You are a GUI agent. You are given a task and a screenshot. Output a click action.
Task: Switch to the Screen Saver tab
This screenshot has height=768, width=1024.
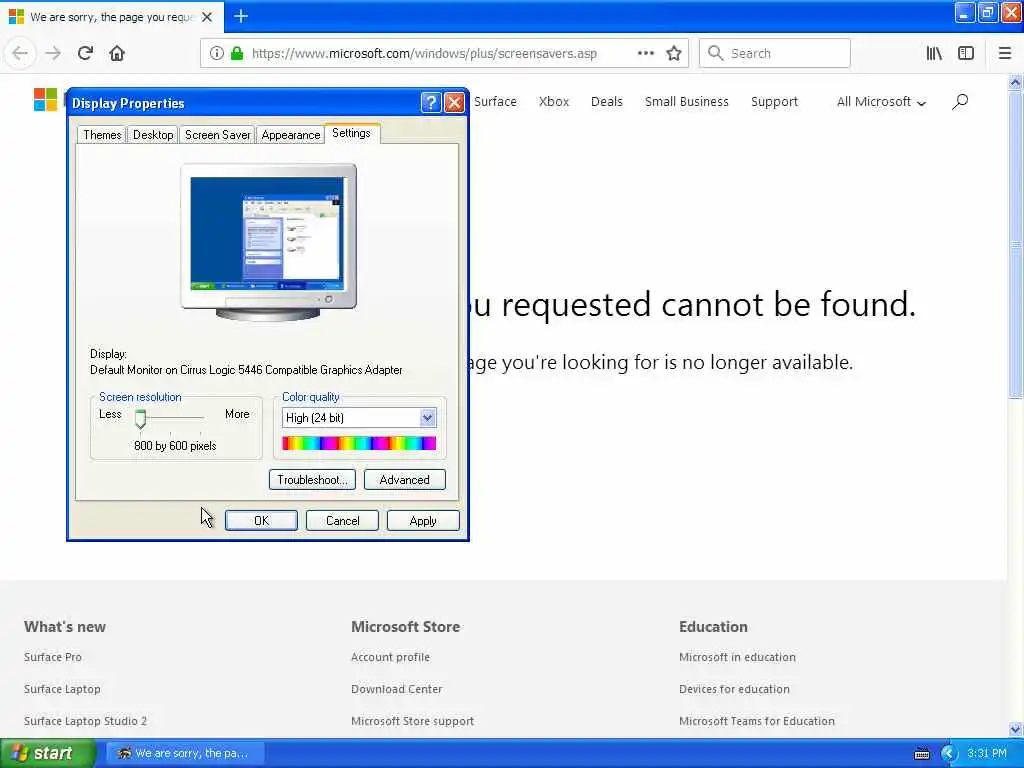[x=217, y=135]
